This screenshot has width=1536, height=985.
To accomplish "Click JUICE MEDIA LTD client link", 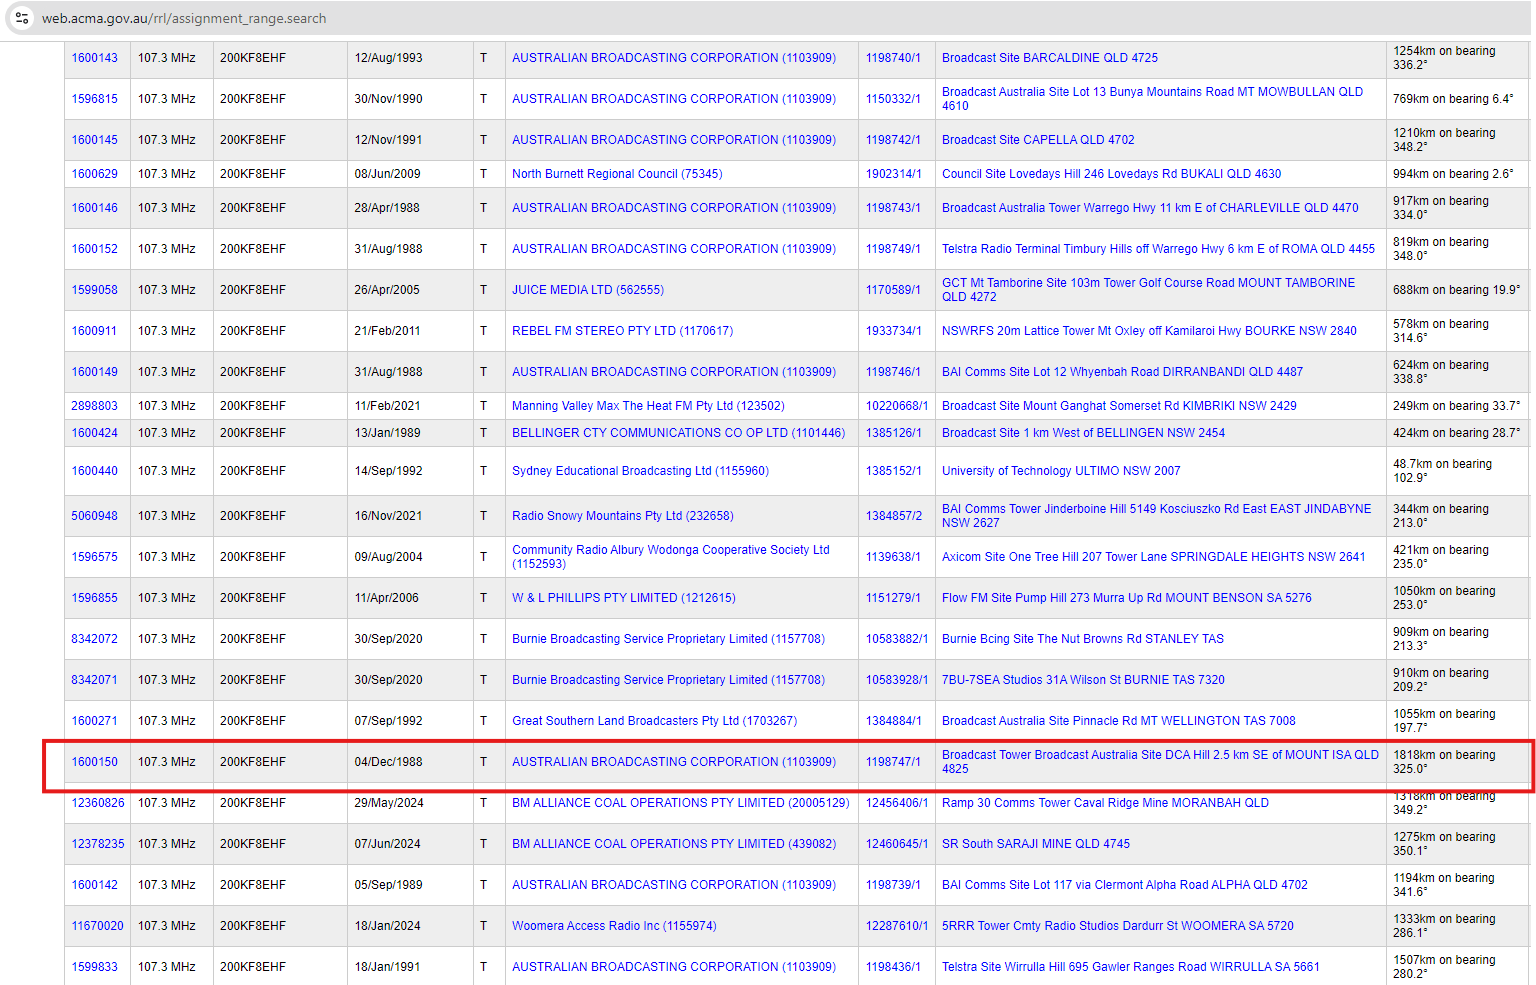I will tap(587, 290).
